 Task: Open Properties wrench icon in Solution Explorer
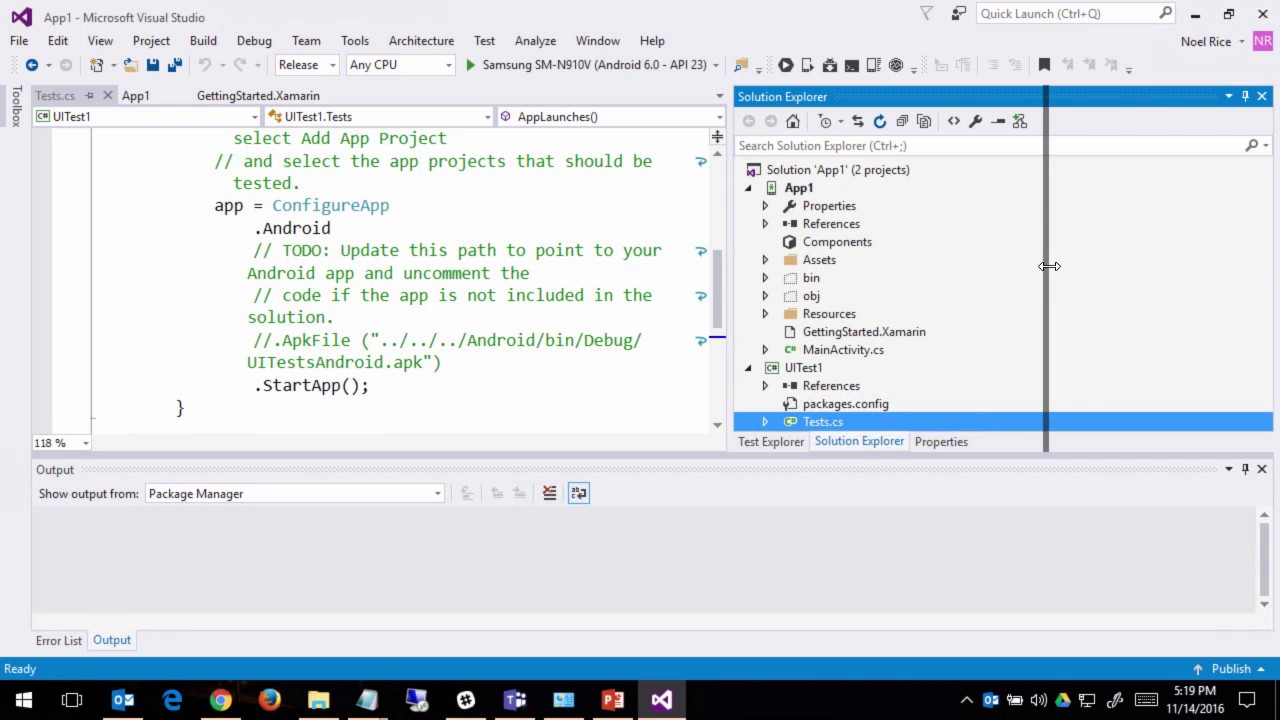point(976,121)
